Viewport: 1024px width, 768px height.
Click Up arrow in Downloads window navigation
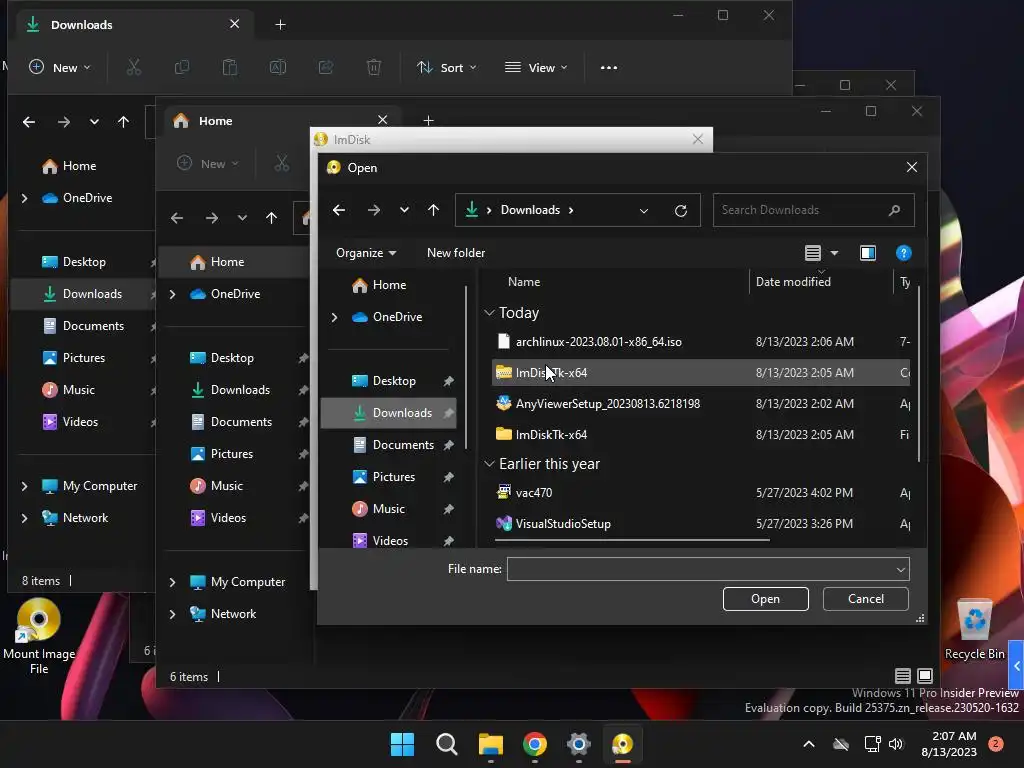[x=123, y=122]
